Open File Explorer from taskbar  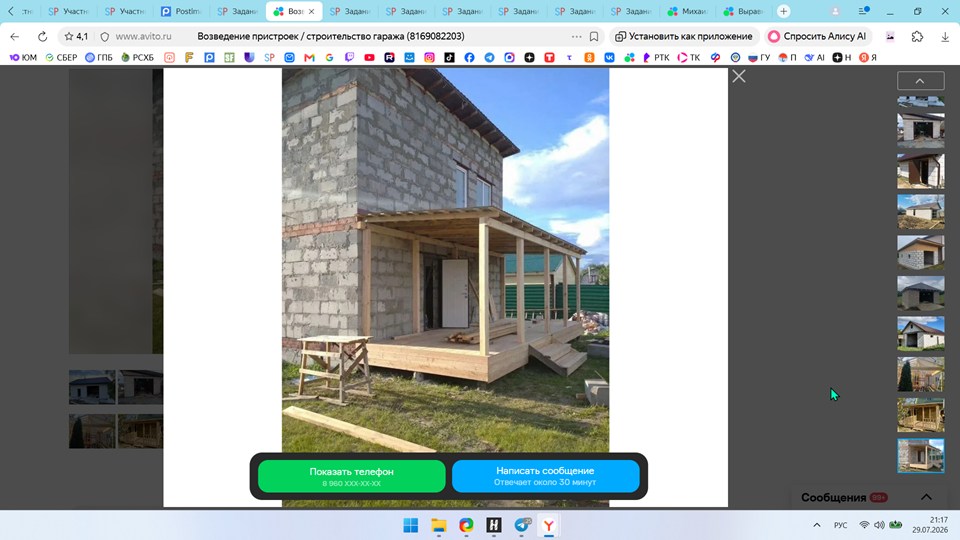[x=438, y=525]
